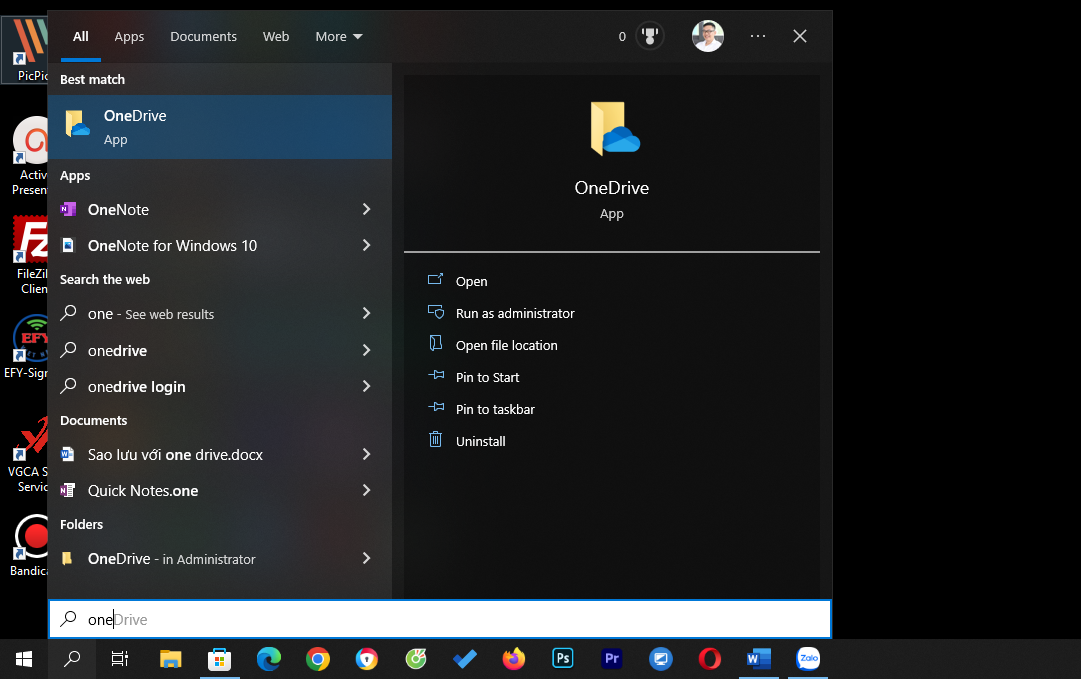Image resolution: width=1081 pixels, height=679 pixels.
Task: Open the rewards trophy badge
Action: (x=649, y=36)
